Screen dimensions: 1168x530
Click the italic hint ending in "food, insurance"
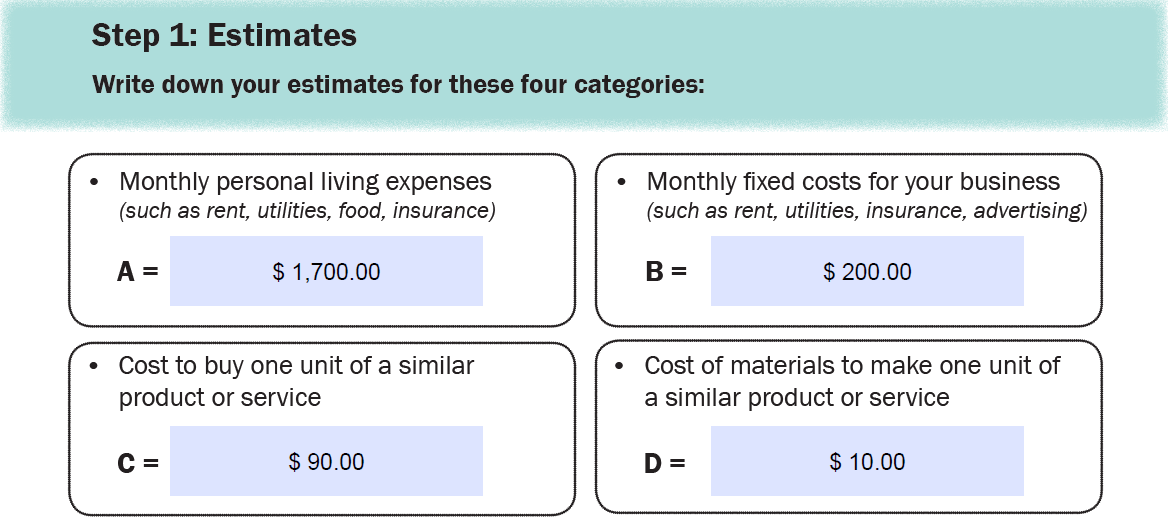(308, 211)
